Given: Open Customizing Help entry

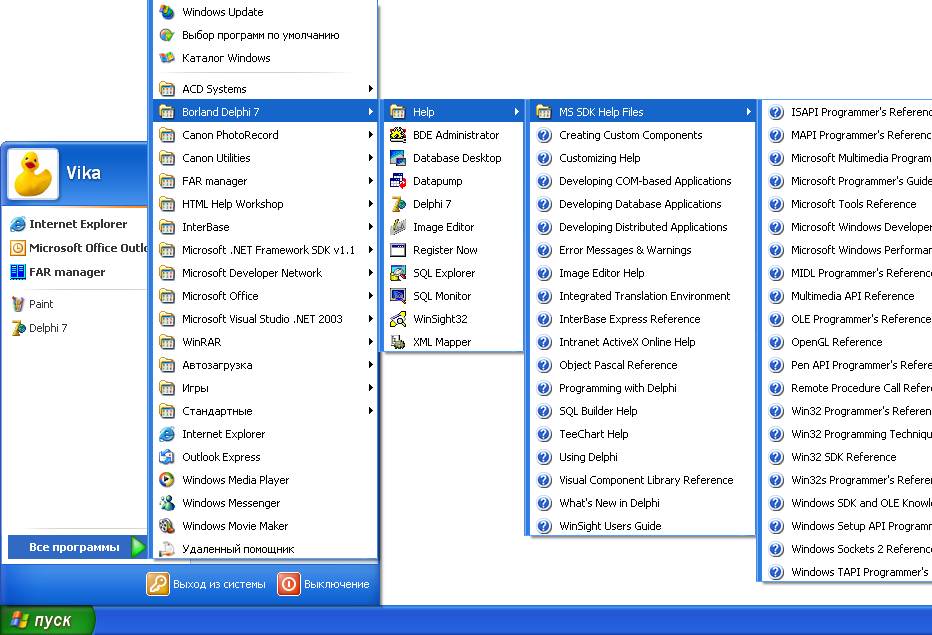Looking at the screenshot, I should (x=643, y=158).
